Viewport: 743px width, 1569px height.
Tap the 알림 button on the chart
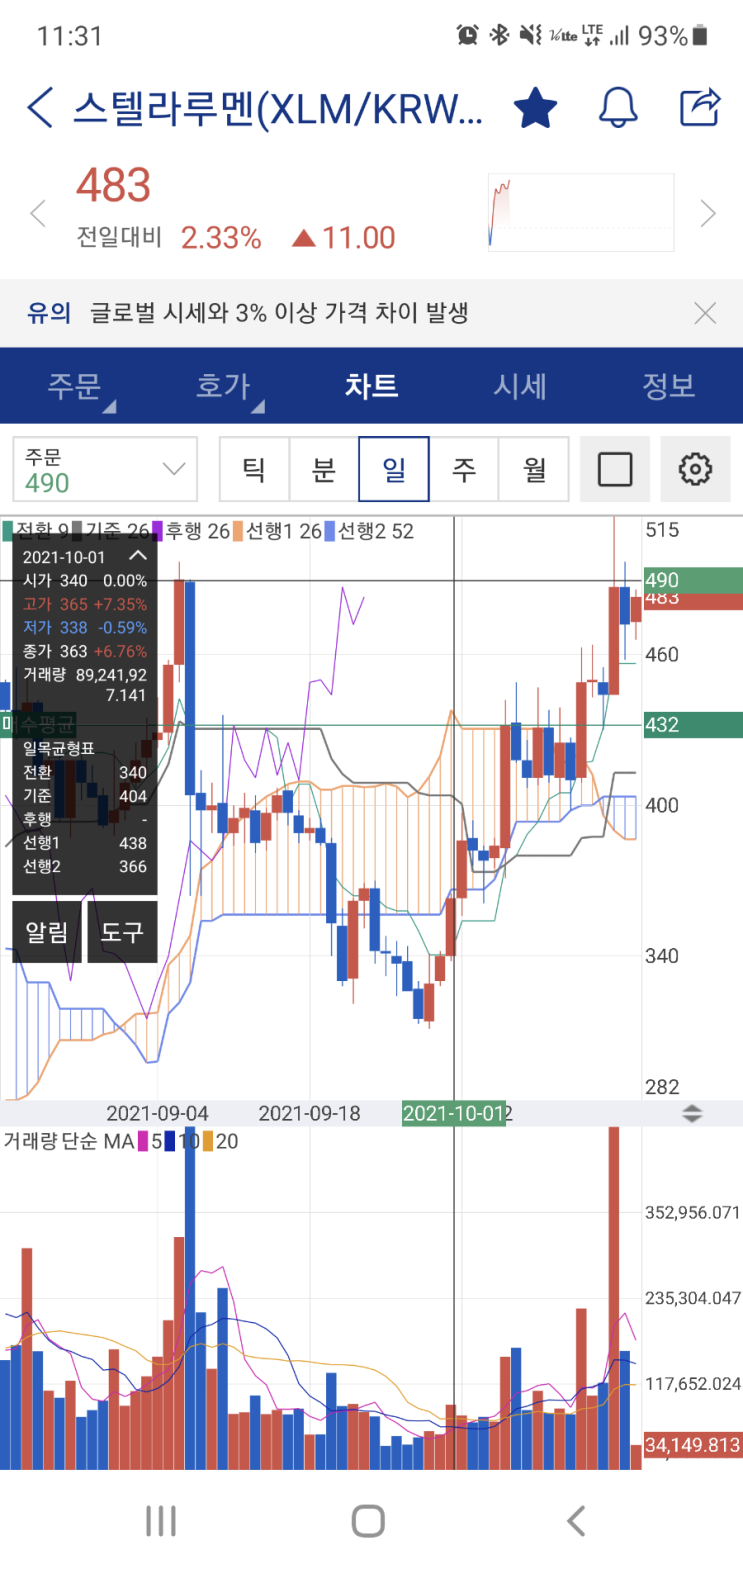click(x=46, y=932)
